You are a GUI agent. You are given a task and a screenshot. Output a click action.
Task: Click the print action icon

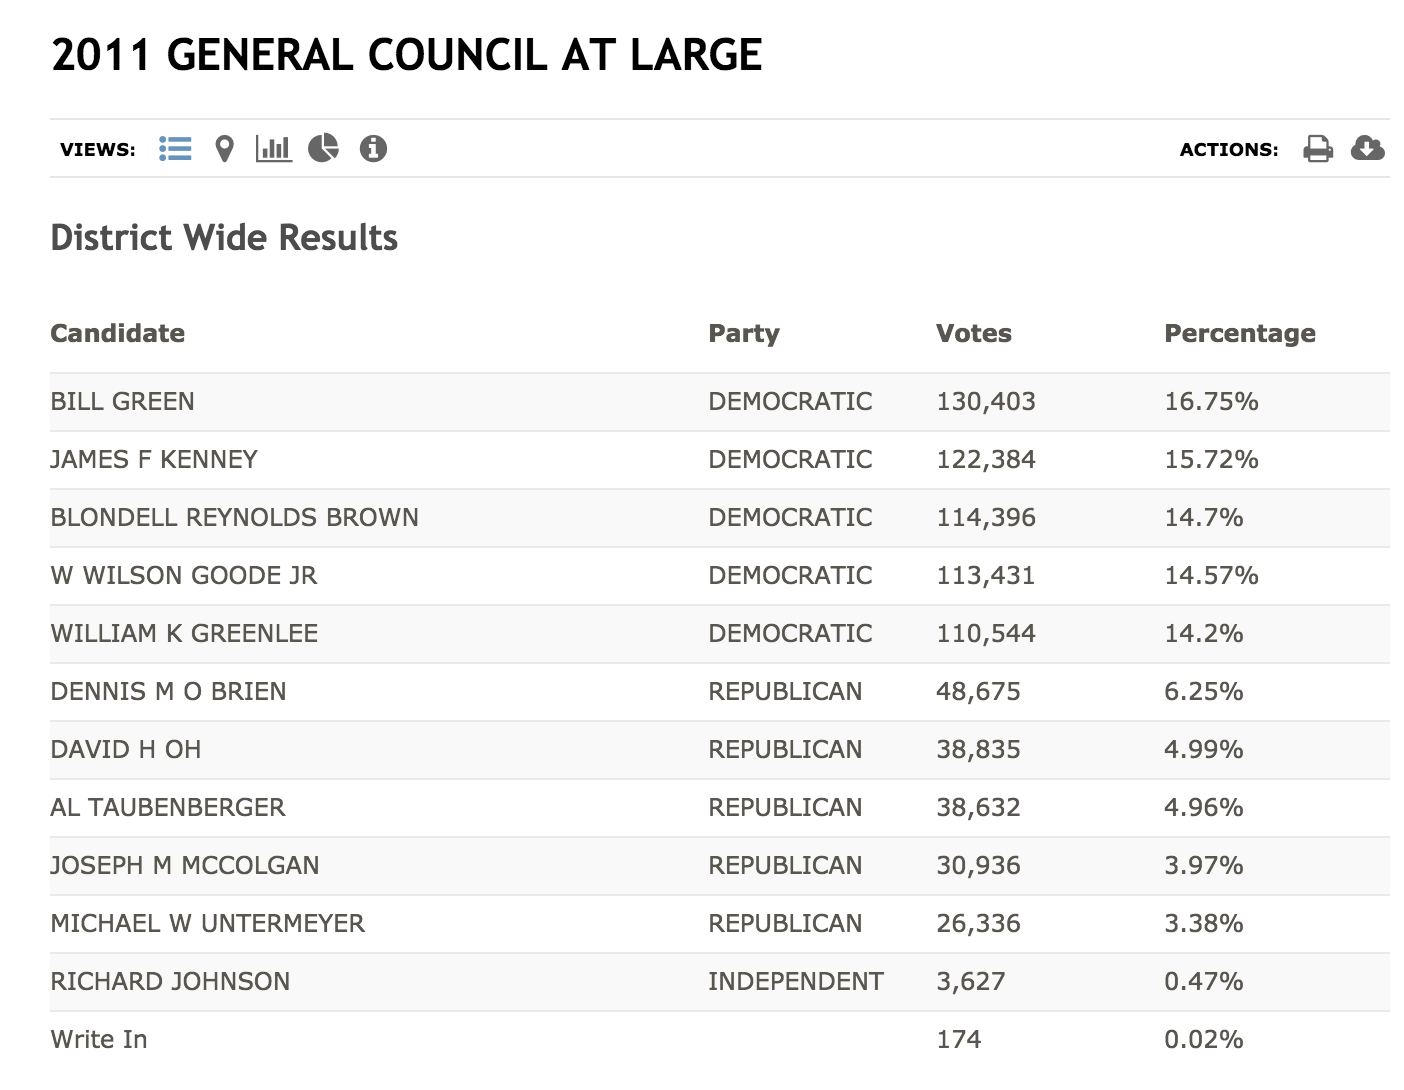(x=1318, y=149)
